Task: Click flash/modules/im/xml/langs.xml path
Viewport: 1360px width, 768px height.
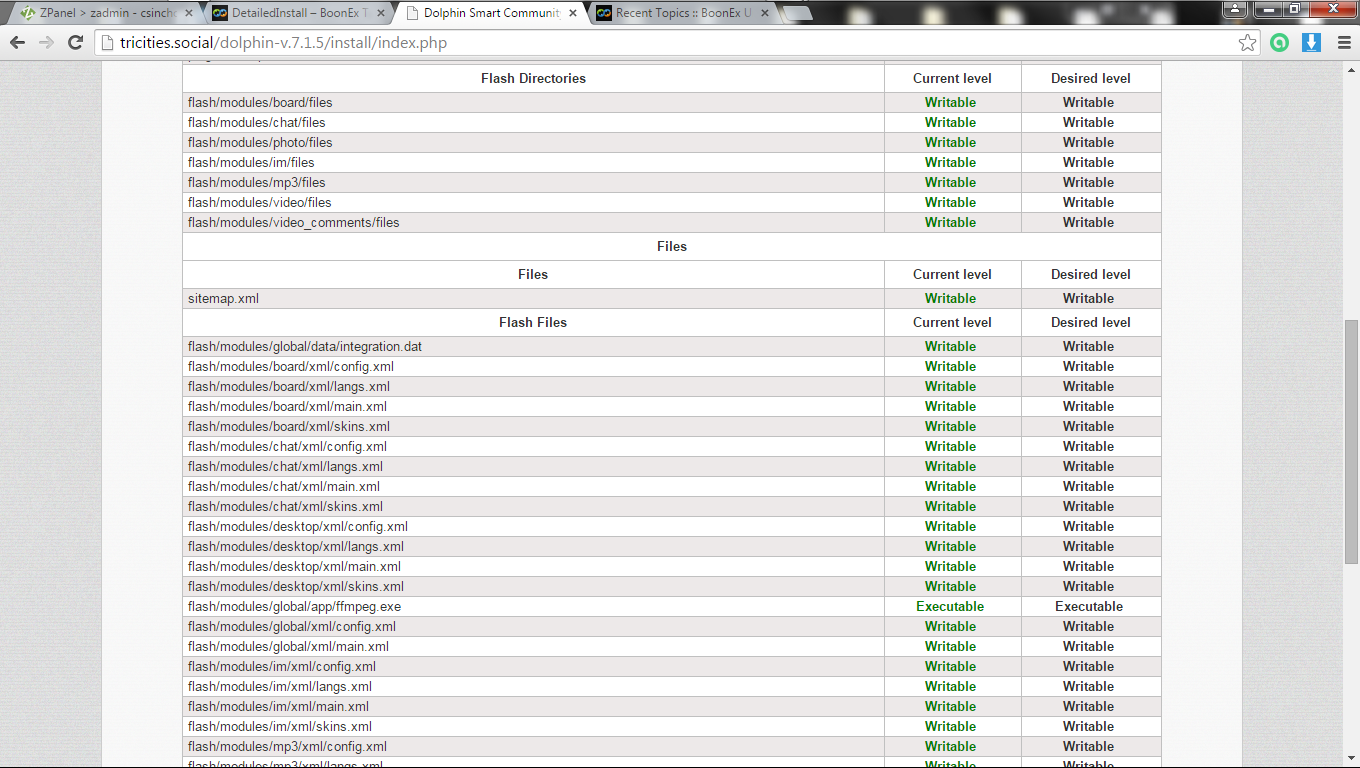Action: (x=280, y=686)
